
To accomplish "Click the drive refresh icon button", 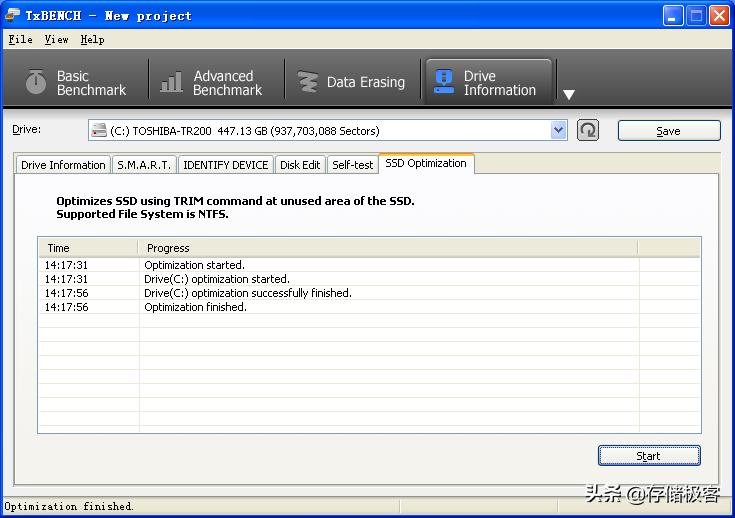I will coord(588,130).
